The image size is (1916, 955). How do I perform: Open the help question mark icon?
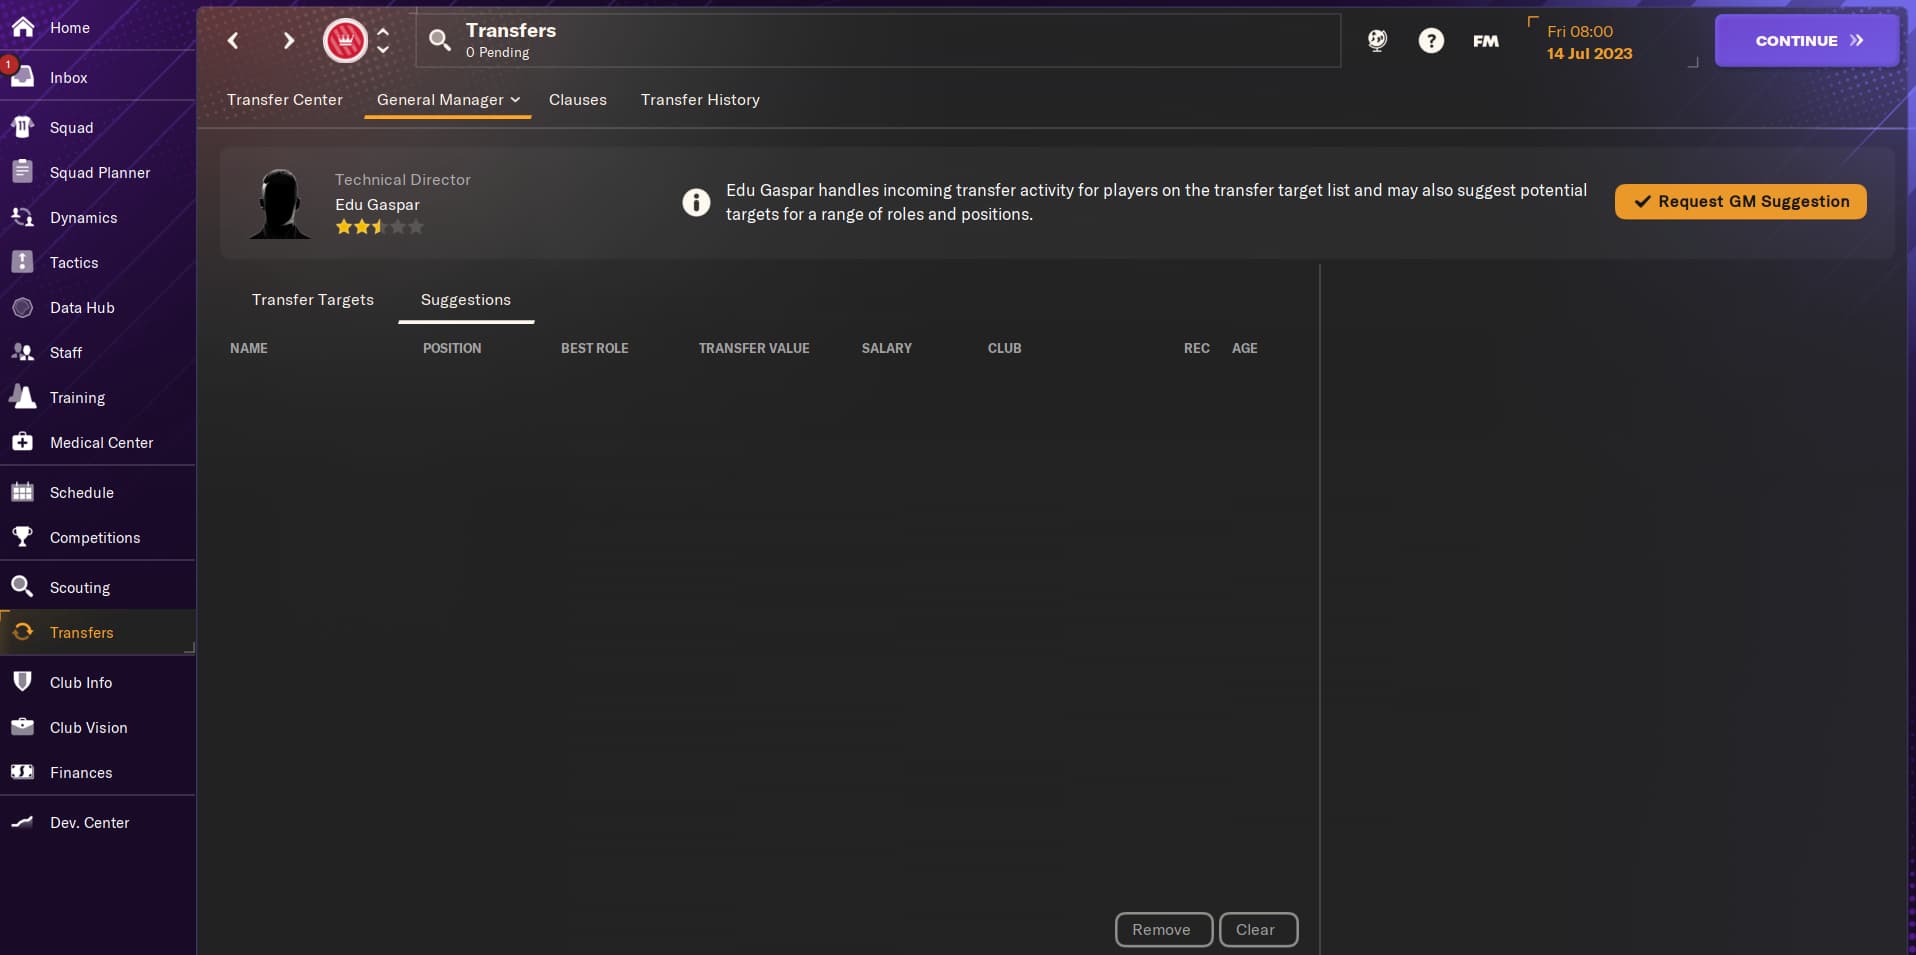click(x=1431, y=41)
